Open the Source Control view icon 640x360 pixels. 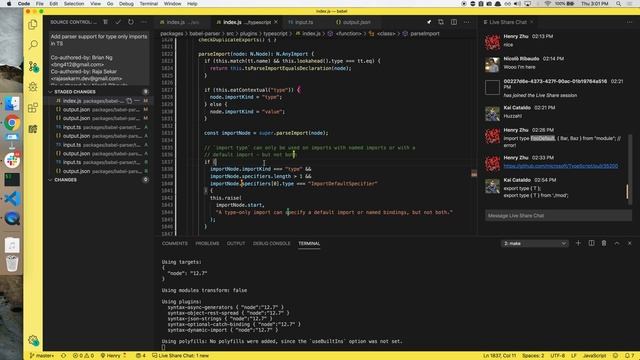point(33,66)
